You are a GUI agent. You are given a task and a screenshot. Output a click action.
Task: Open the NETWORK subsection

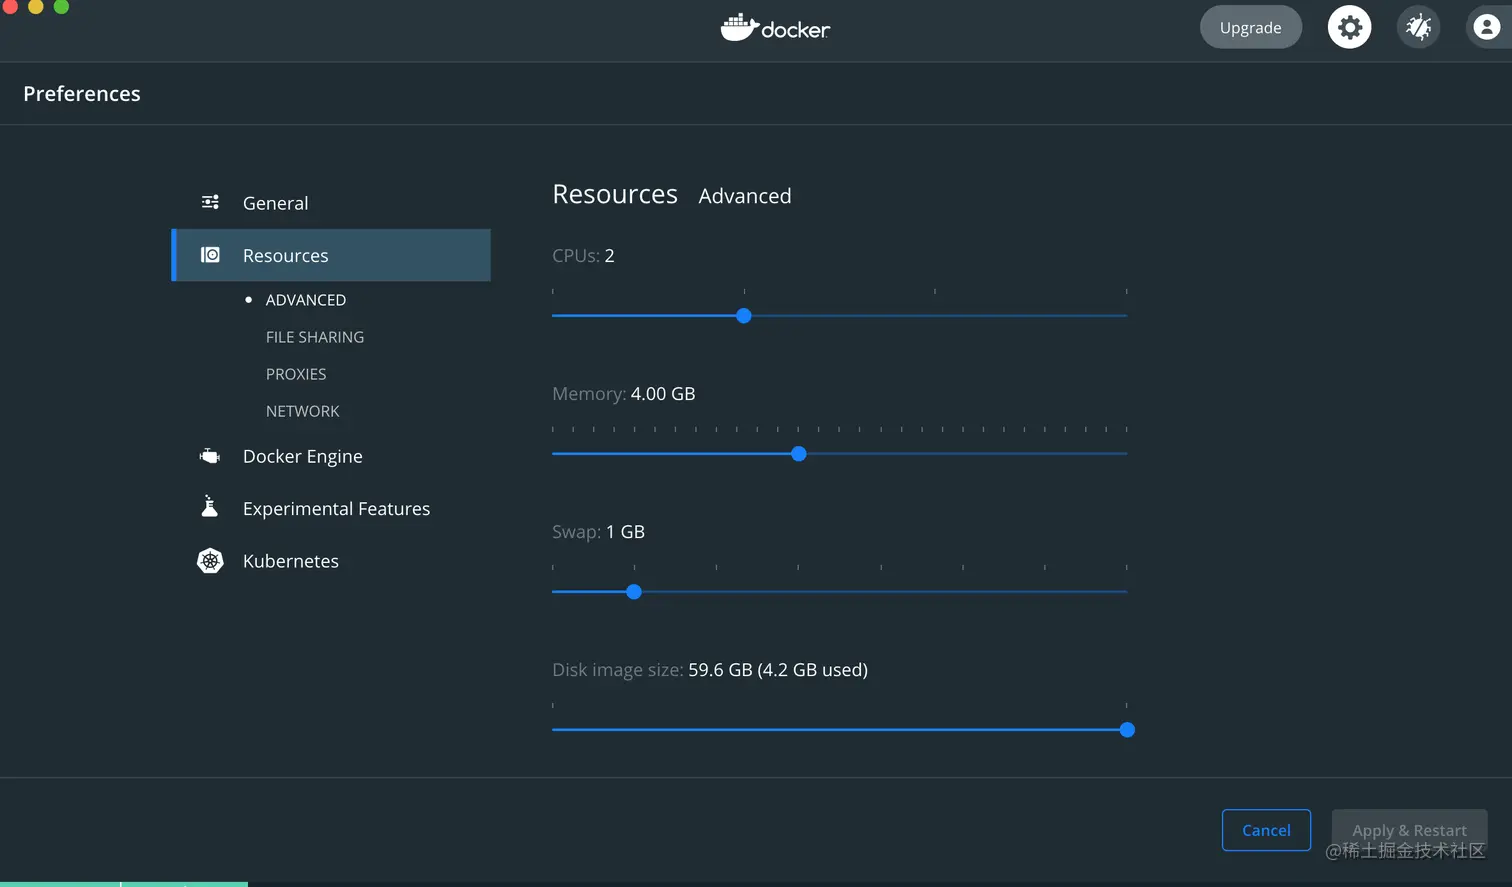tap(303, 411)
